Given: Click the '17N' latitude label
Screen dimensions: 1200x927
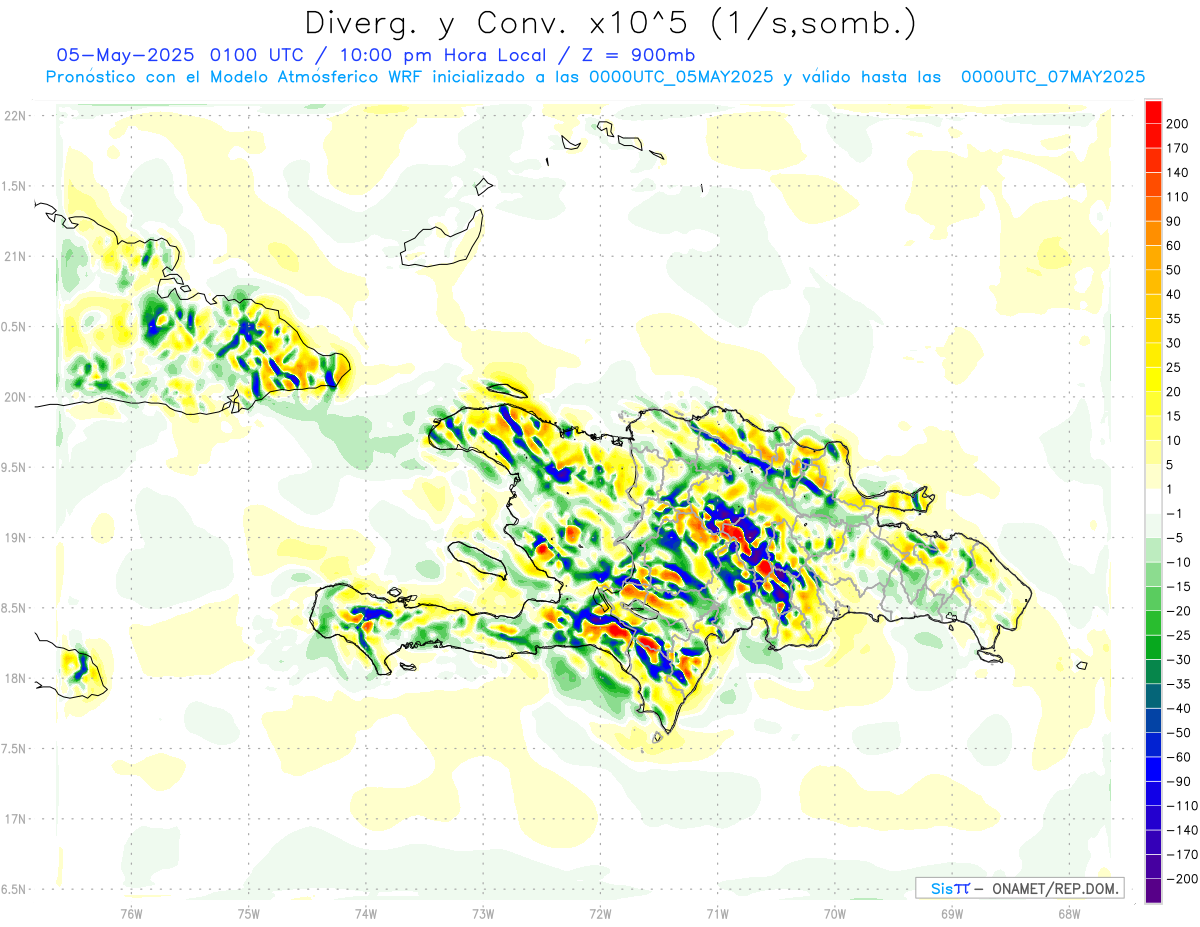Looking at the screenshot, I should point(15,819).
